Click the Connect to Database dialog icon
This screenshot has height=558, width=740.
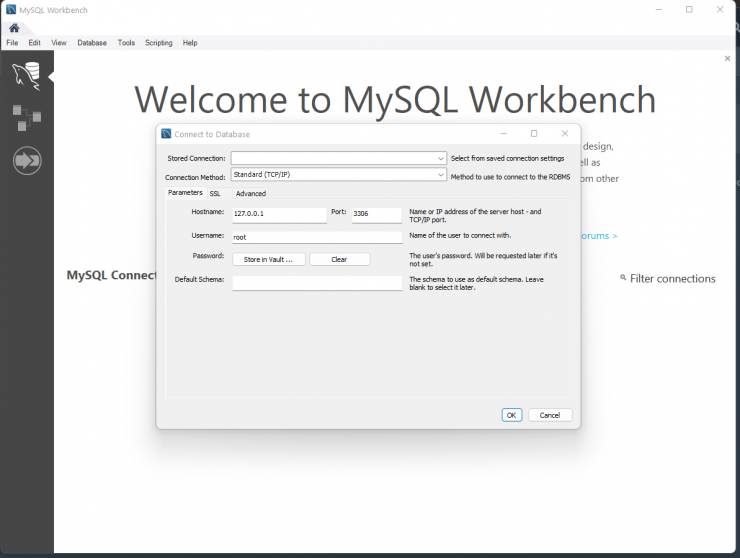tap(166, 134)
